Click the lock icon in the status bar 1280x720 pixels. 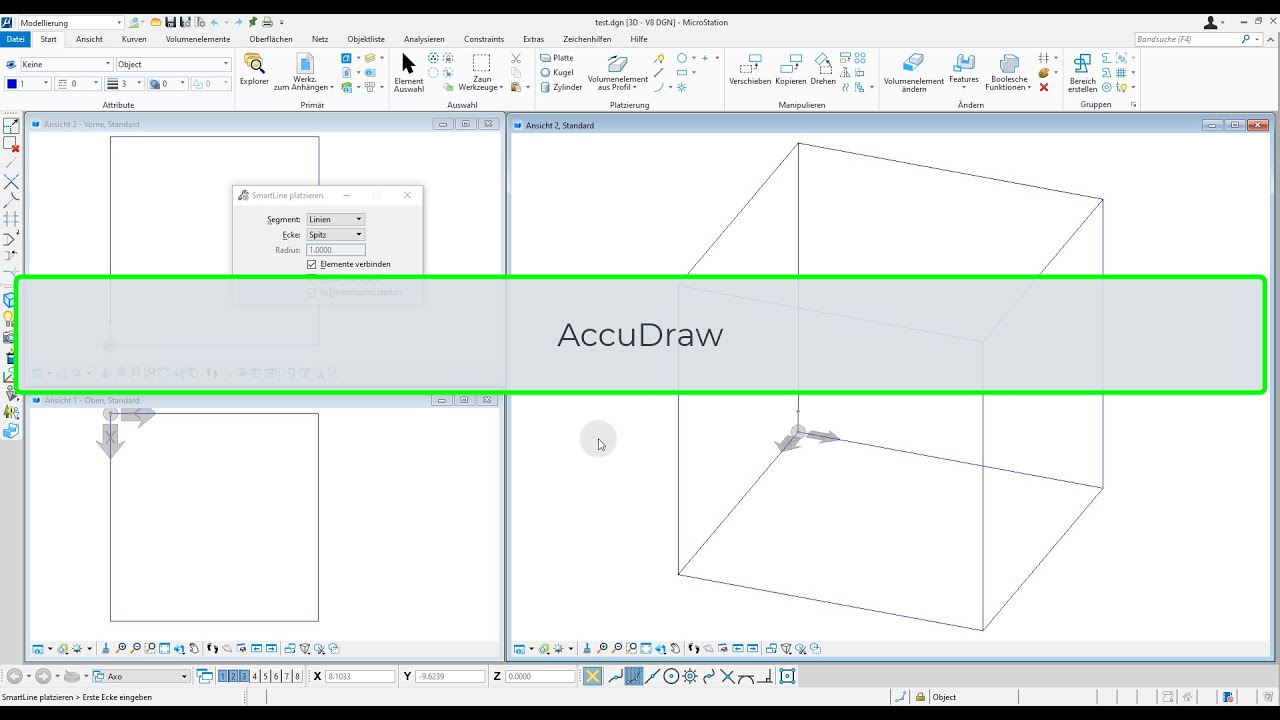tap(920, 697)
